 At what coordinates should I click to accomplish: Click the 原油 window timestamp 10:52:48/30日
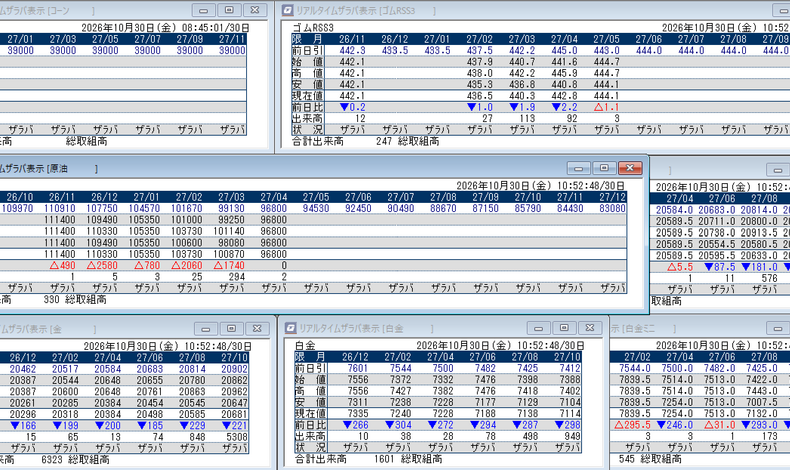click(589, 186)
